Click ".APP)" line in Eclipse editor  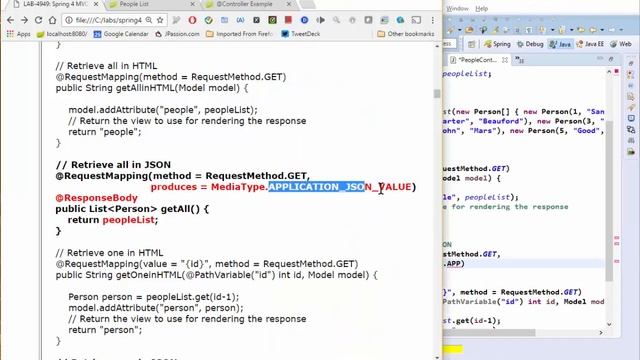454,264
